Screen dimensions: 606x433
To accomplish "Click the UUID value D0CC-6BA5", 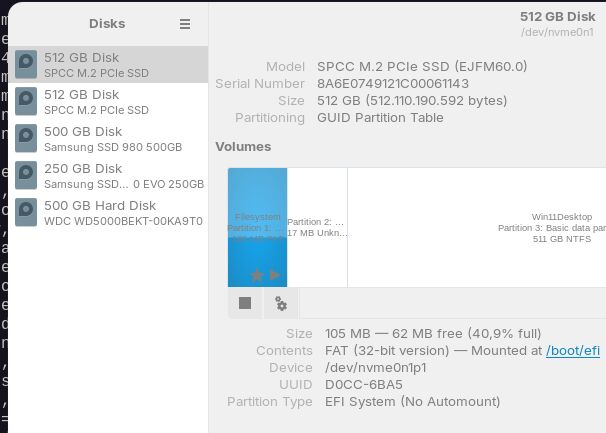I will [x=364, y=385].
